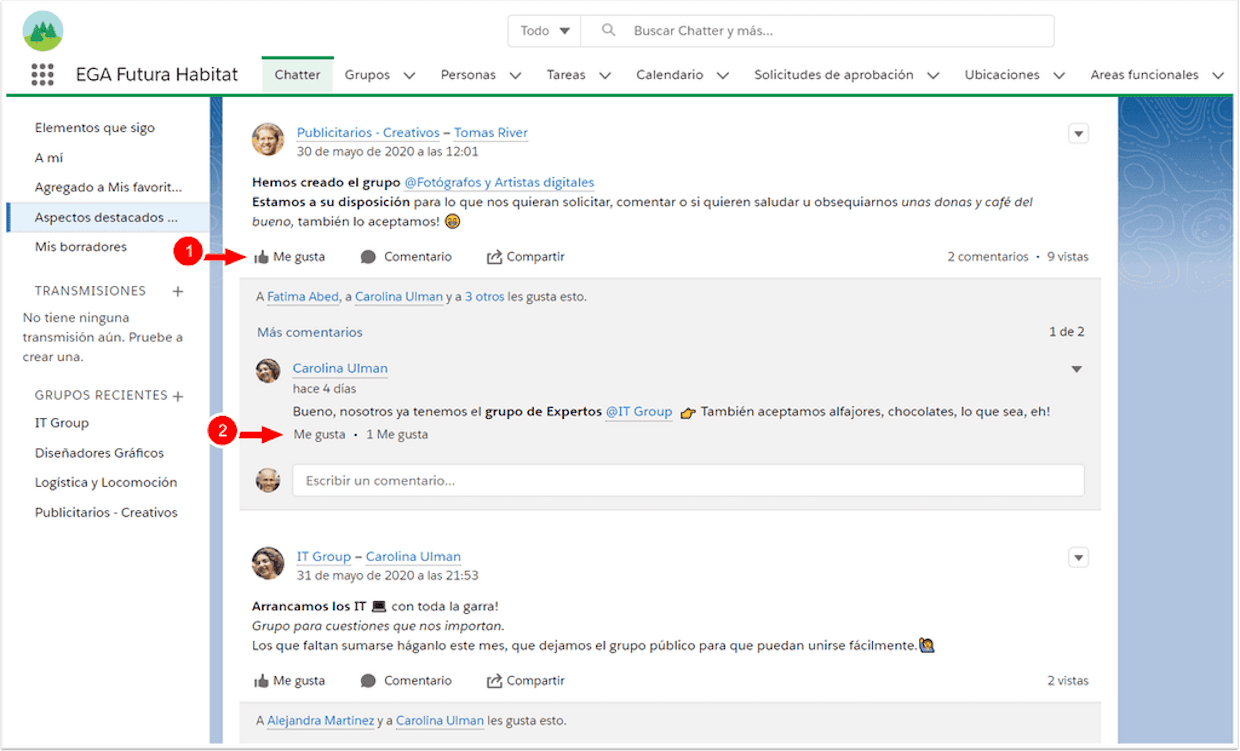Expand the Tareas tab chevron
This screenshot has height=751, width=1240.
(x=605, y=75)
